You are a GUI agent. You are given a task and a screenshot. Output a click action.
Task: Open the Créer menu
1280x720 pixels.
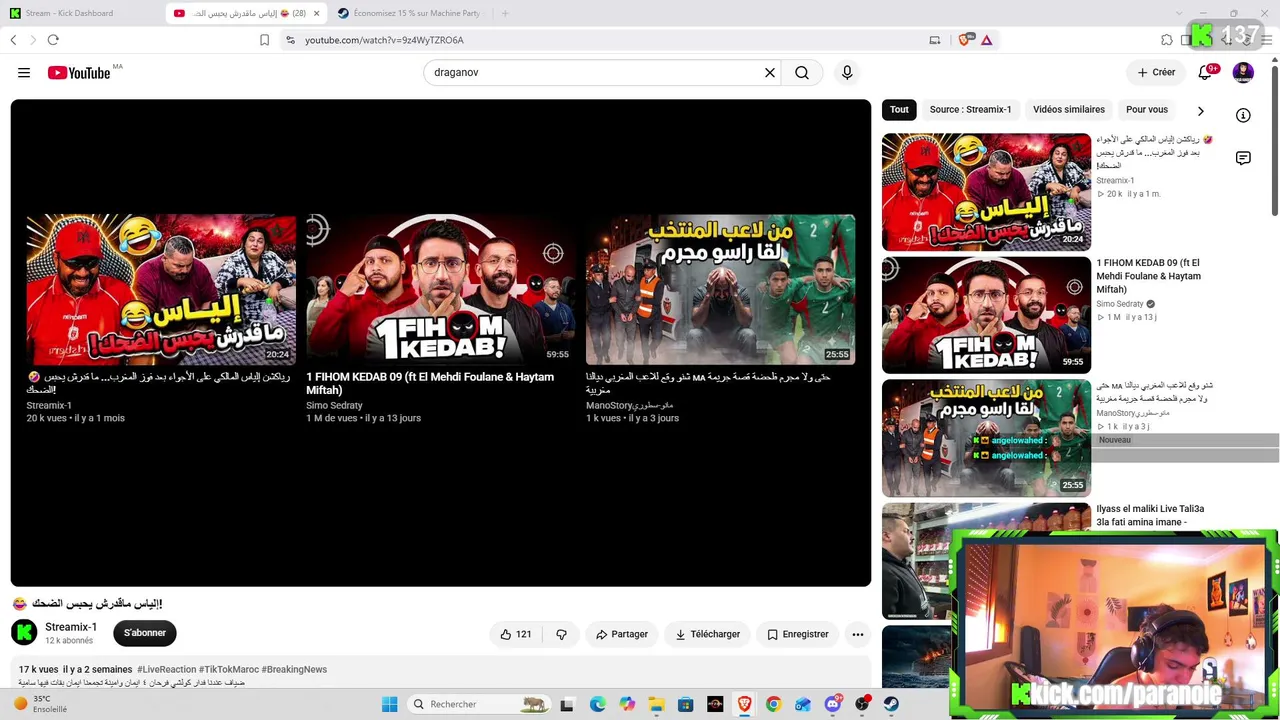click(x=1156, y=72)
